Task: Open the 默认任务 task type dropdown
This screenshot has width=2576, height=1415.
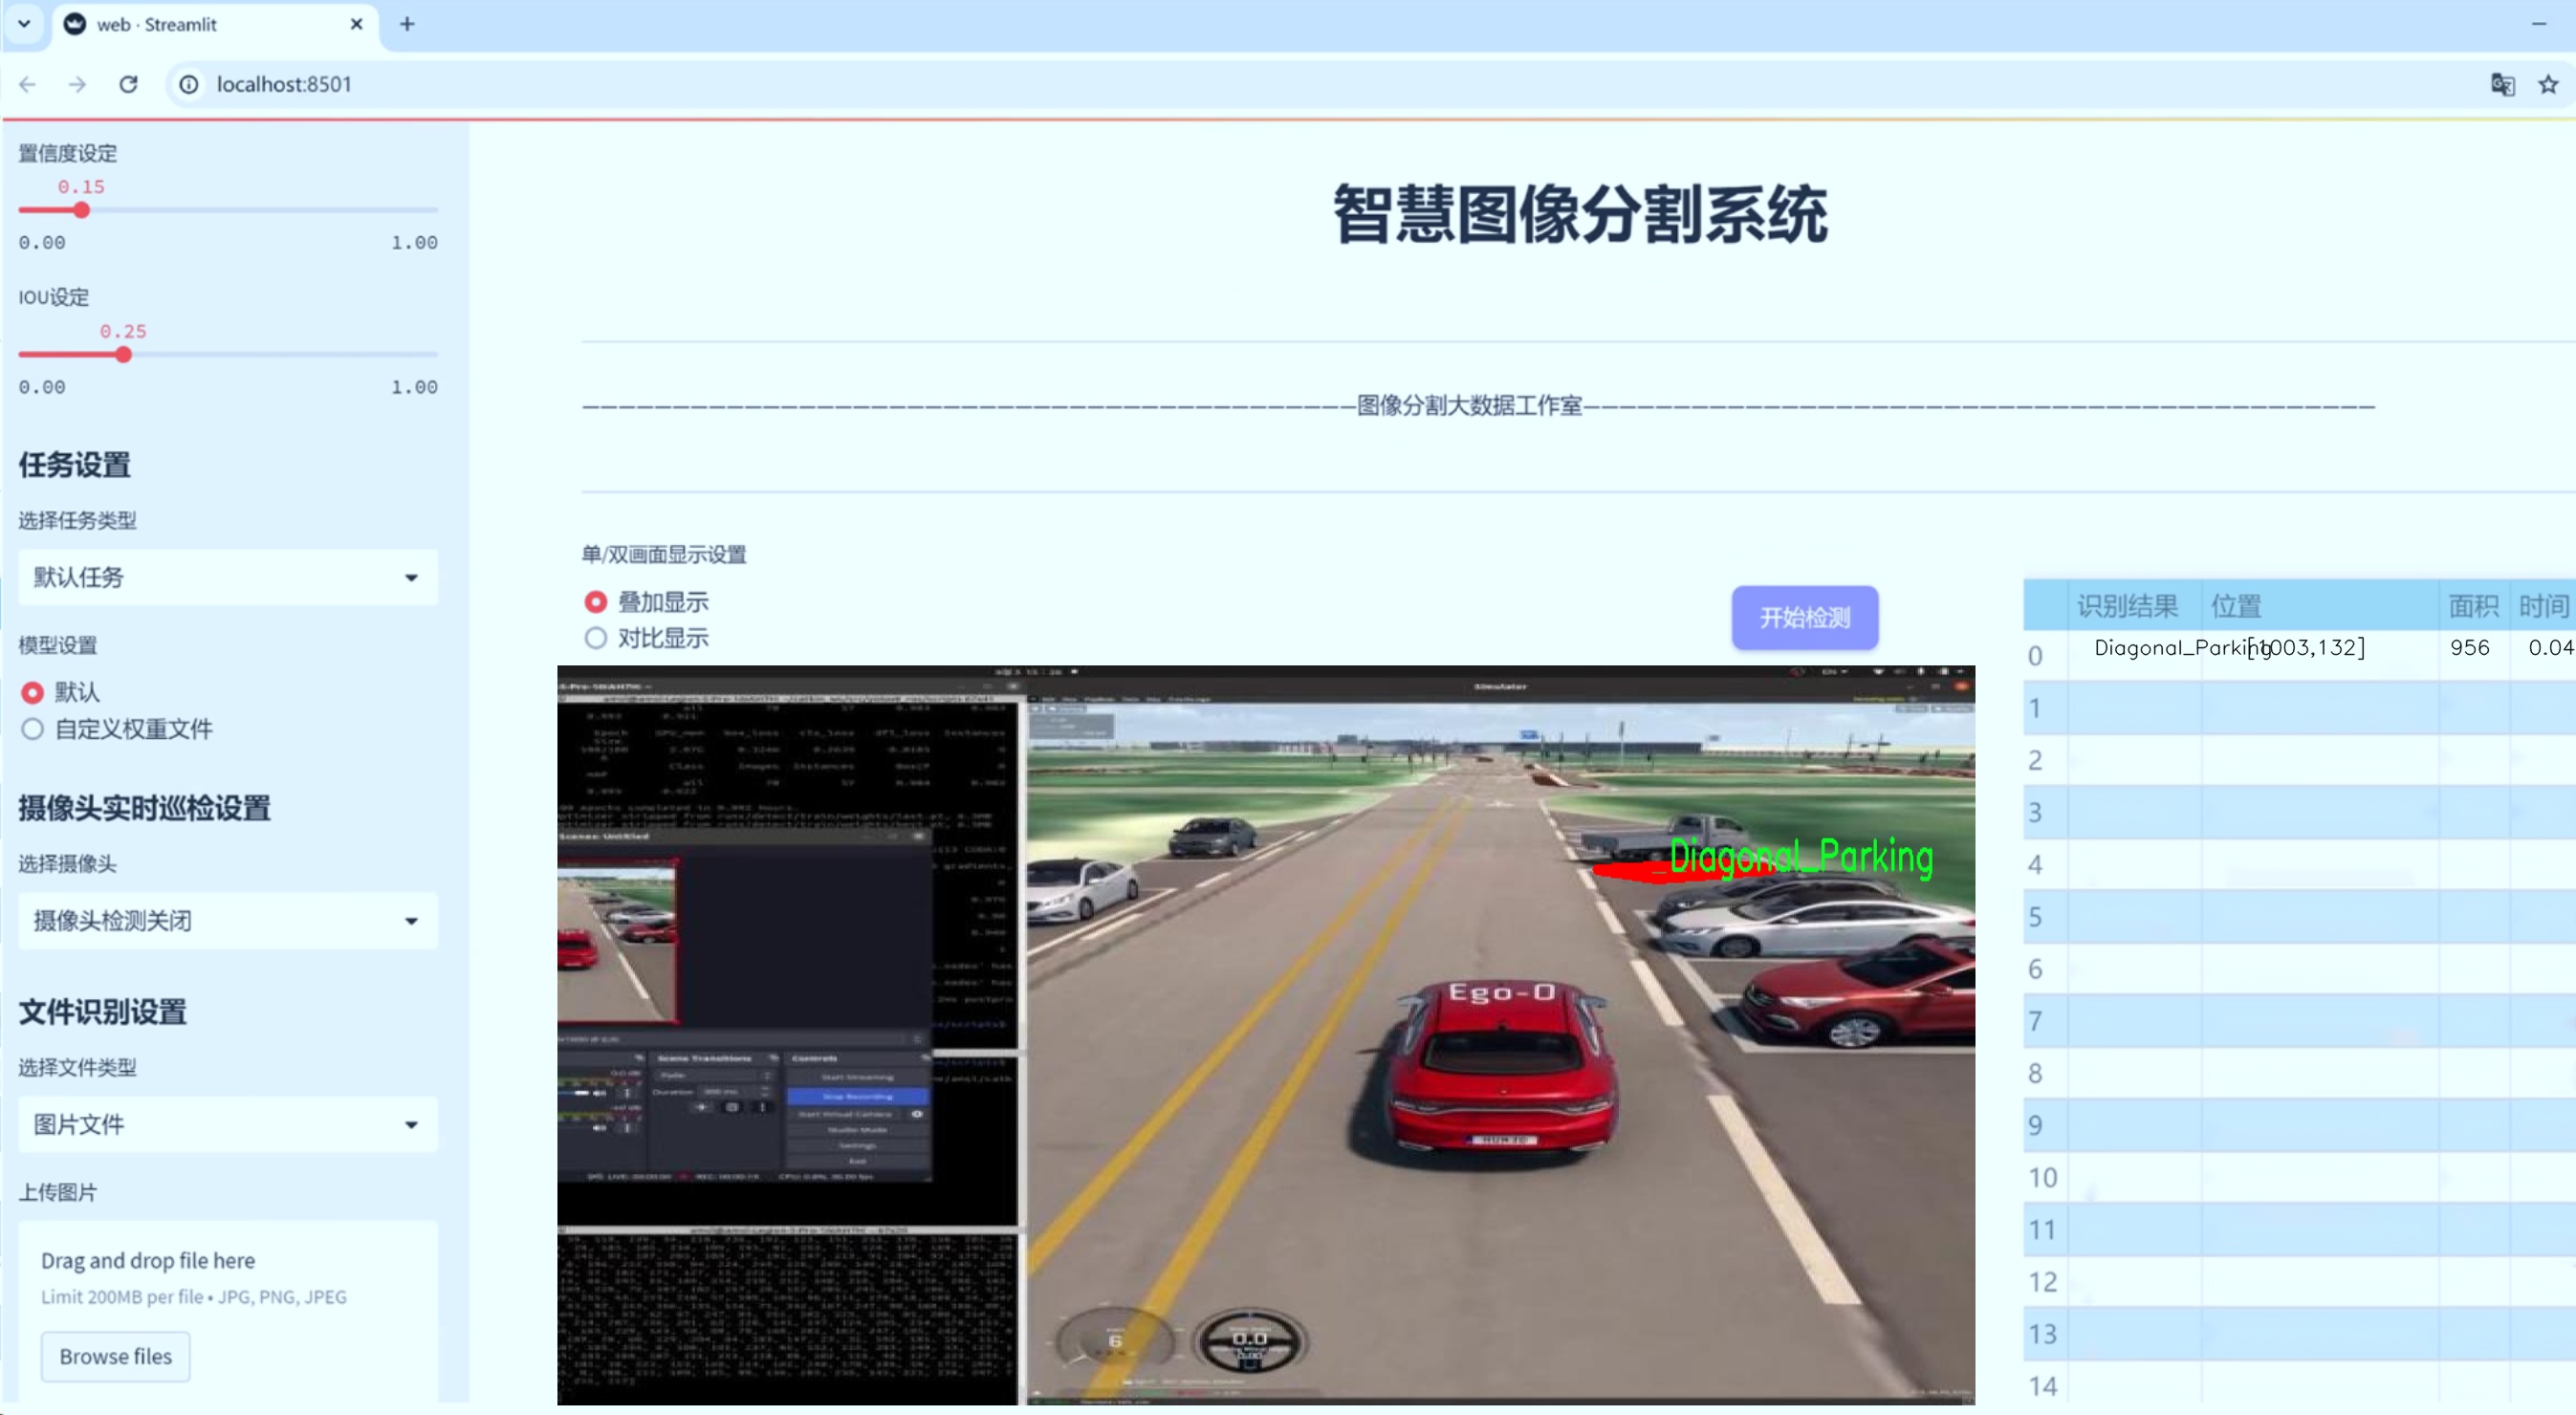Action: pos(228,577)
